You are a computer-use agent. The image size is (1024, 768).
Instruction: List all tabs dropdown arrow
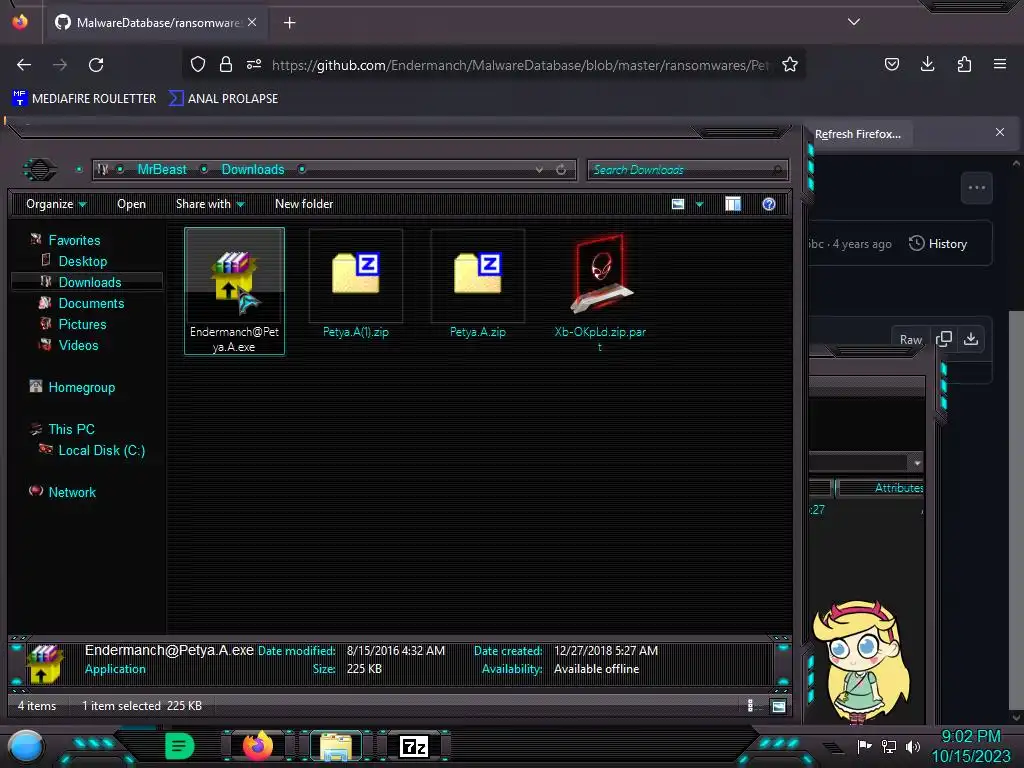click(x=854, y=22)
